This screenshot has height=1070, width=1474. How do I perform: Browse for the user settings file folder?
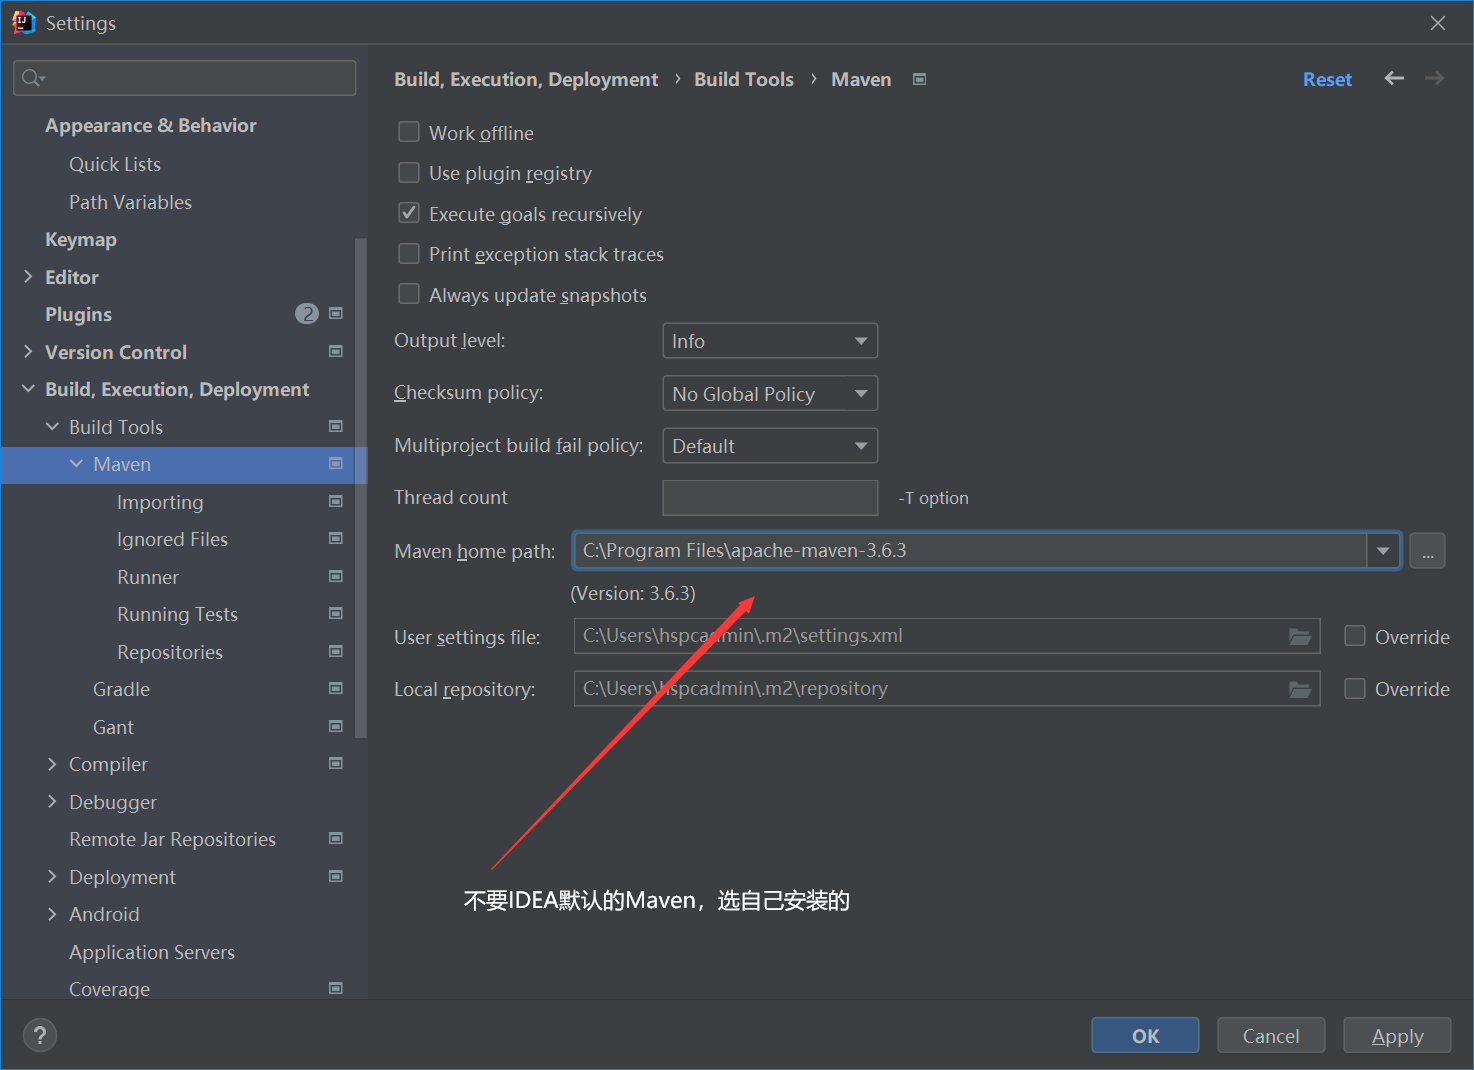coord(1300,636)
